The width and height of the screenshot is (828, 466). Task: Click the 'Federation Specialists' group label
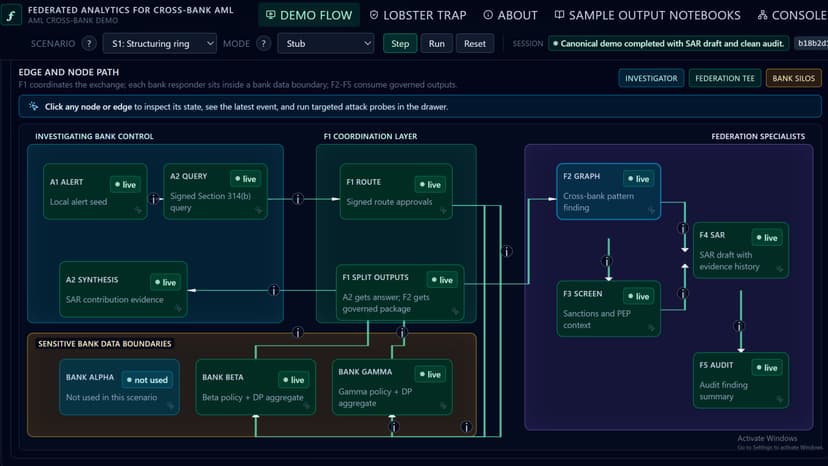tap(758, 136)
